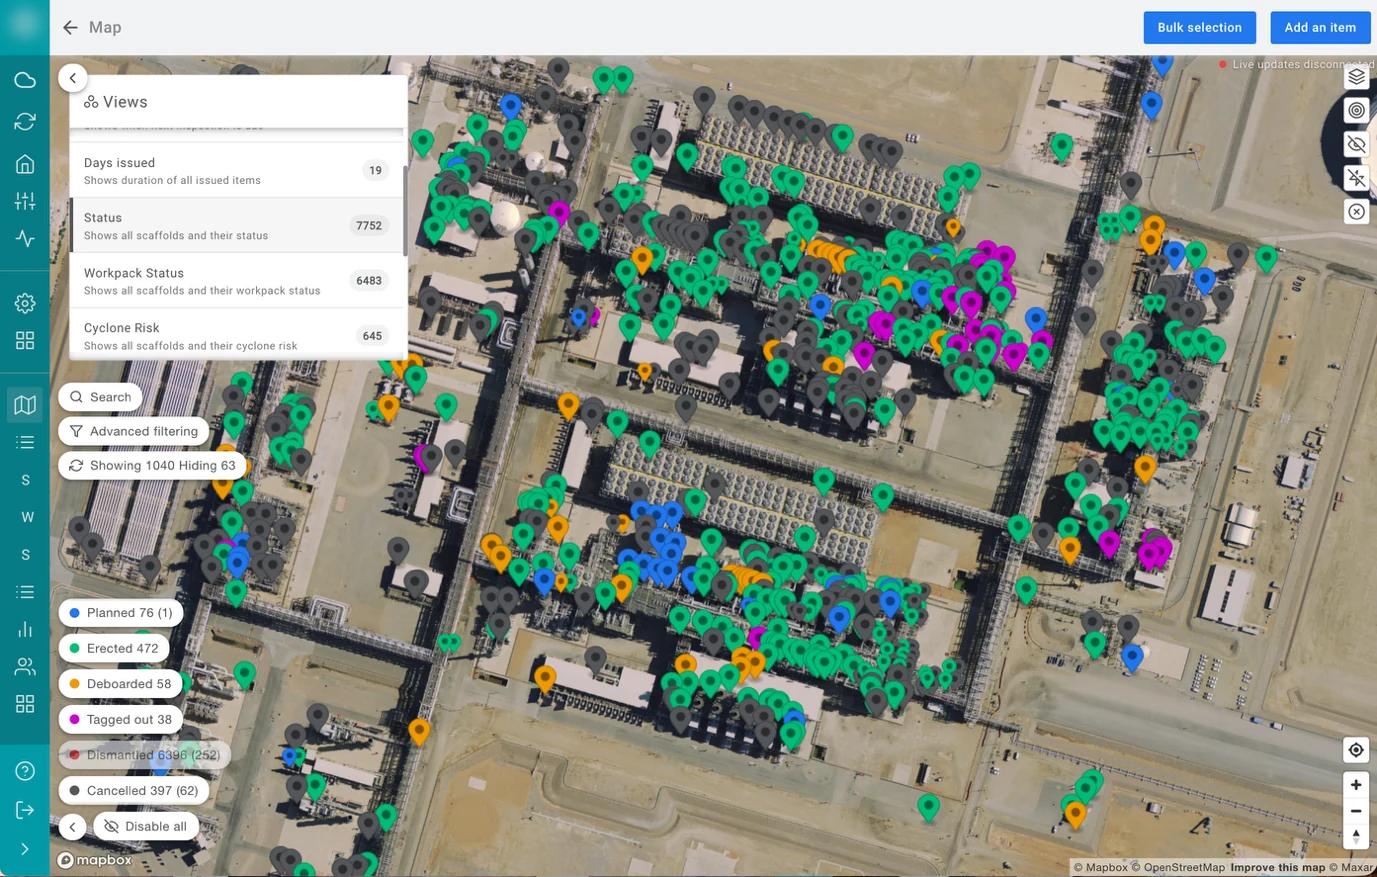Select the Days issued view
Image resolution: width=1377 pixels, height=877 pixels.
click(x=236, y=171)
